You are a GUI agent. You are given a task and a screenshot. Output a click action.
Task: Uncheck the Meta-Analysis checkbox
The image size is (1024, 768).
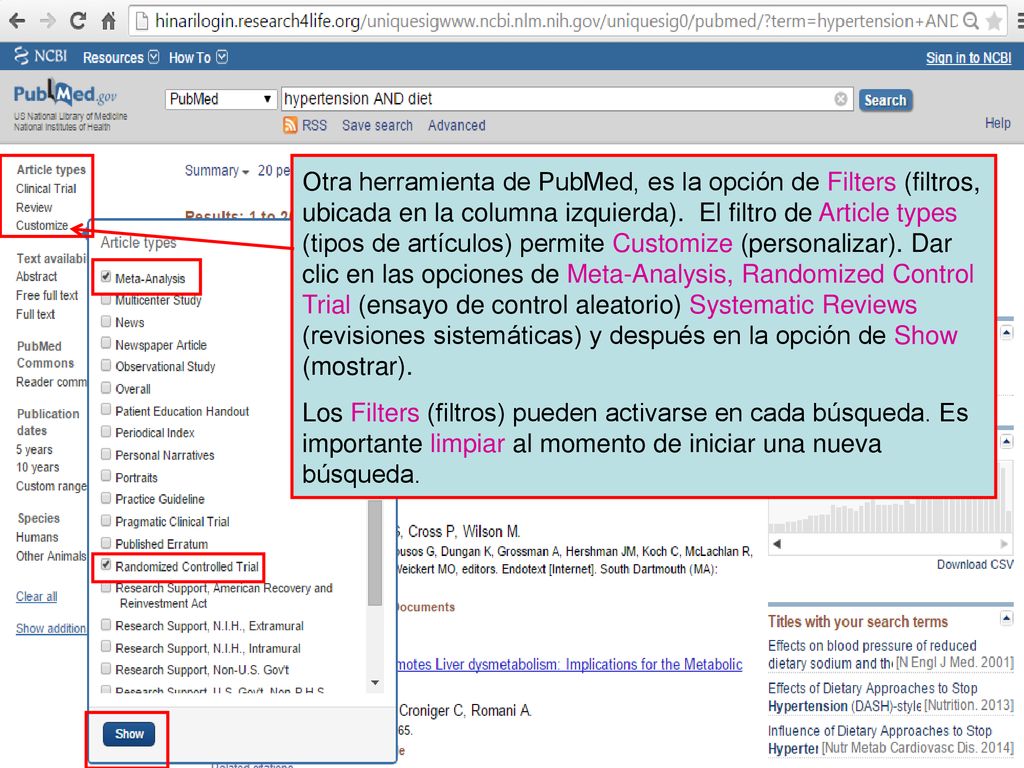[106, 277]
